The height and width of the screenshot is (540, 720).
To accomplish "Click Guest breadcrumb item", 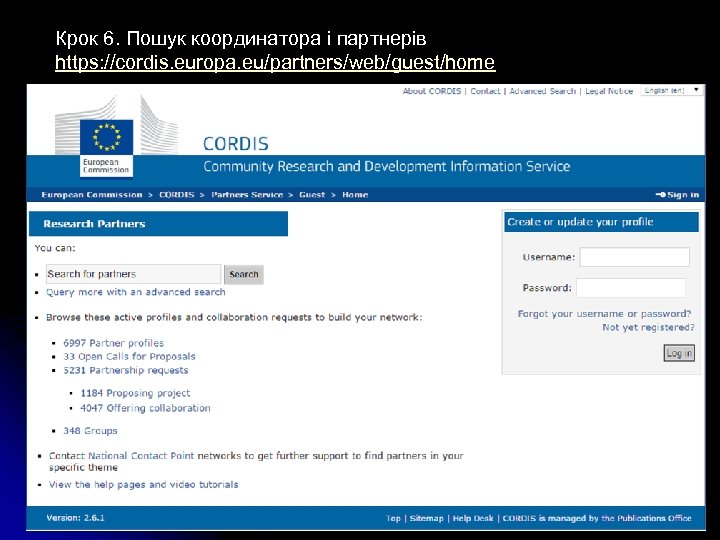I will coord(312,195).
